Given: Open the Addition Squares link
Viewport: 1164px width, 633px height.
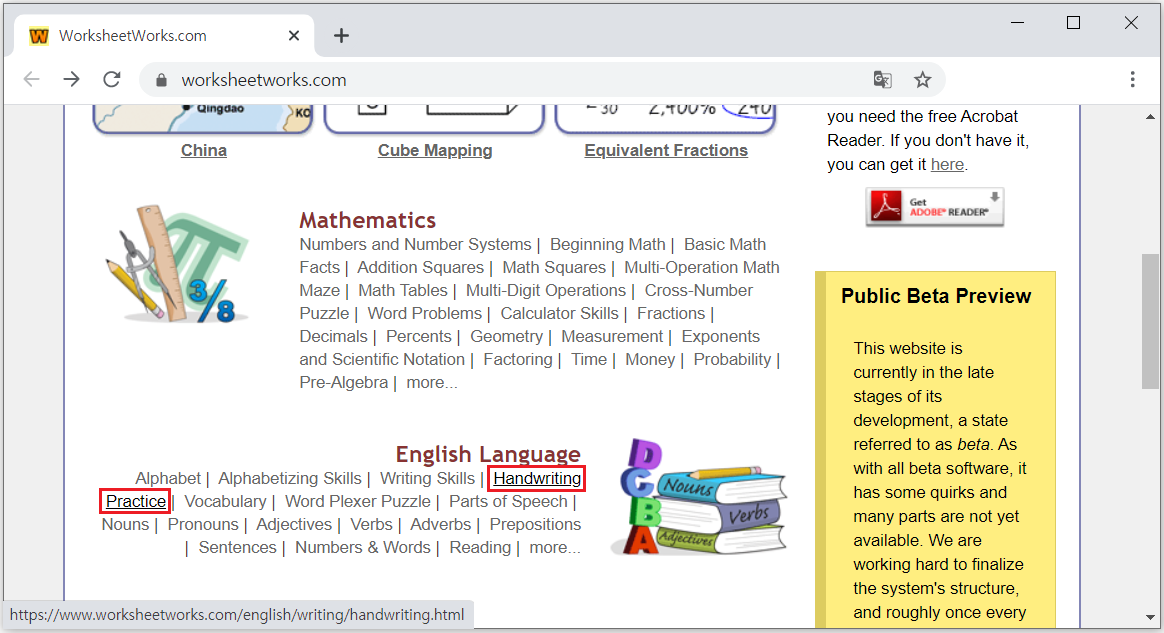Looking at the screenshot, I should 420,267.
